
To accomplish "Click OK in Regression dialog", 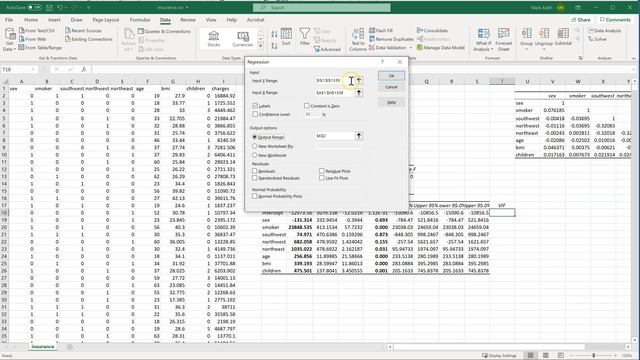I will tap(391, 76).
